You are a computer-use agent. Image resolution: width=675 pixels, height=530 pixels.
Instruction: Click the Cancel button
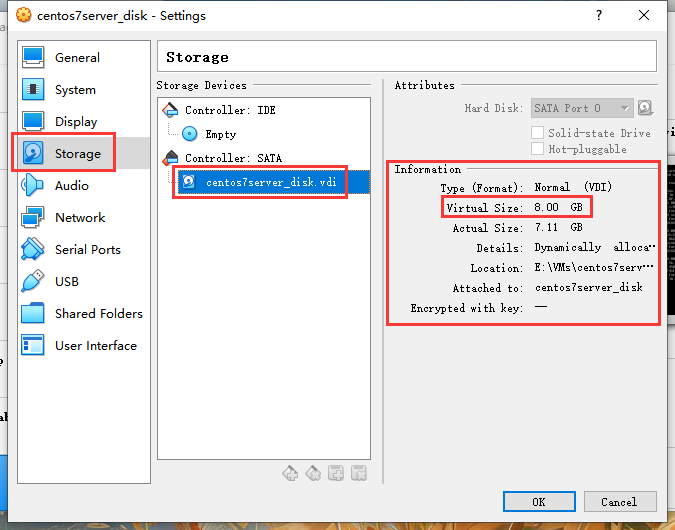[x=620, y=502]
